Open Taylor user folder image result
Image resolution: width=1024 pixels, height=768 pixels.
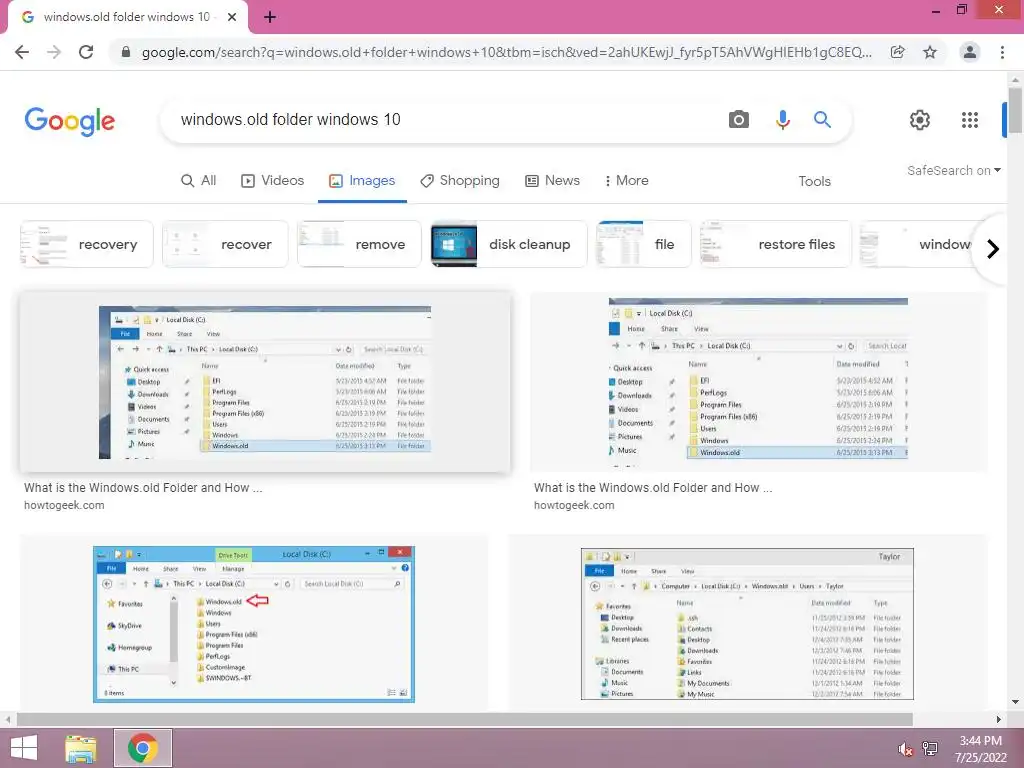coord(747,624)
